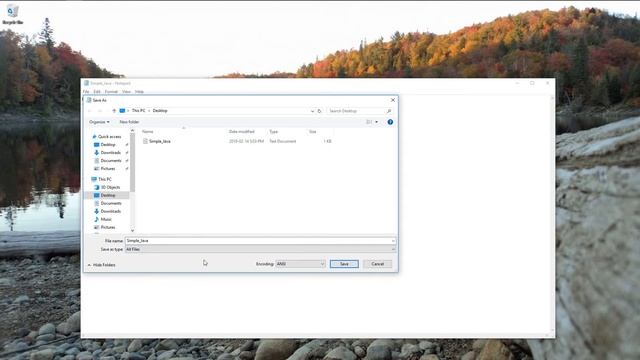Click the New folder button
The width and height of the screenshot is (640, 360).
point(129,122)
